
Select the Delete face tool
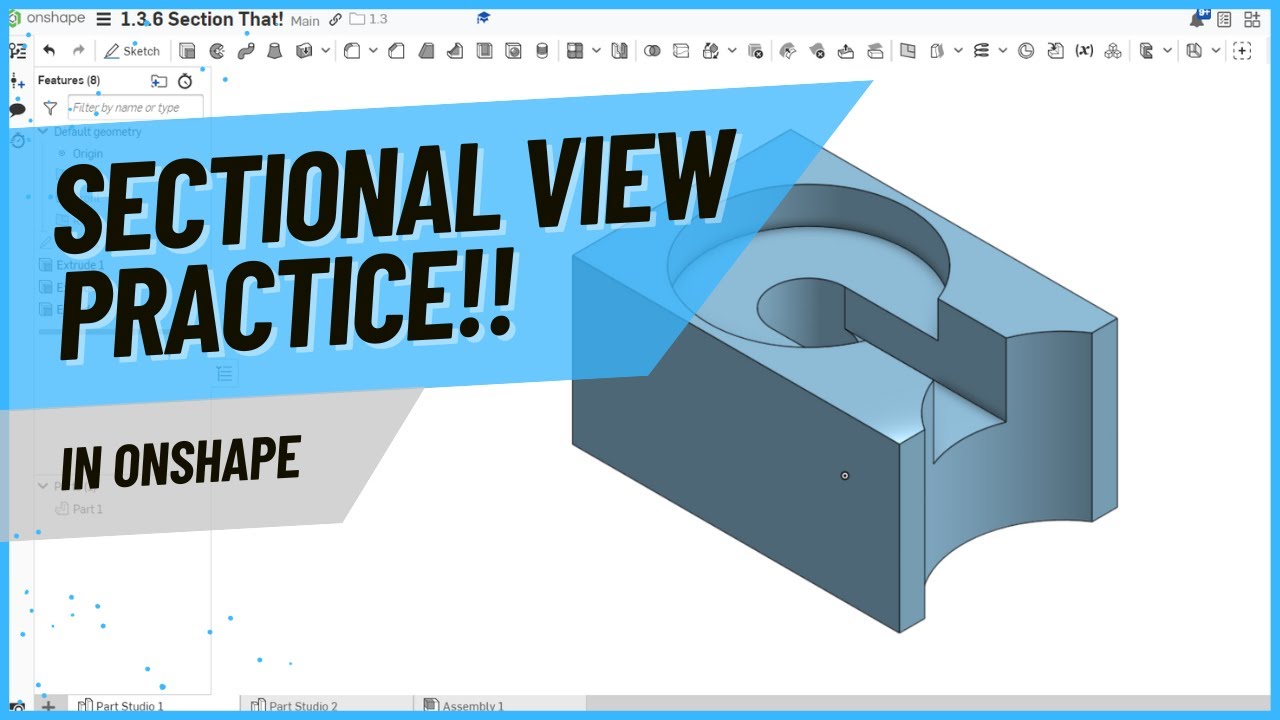tap(817, 51)
